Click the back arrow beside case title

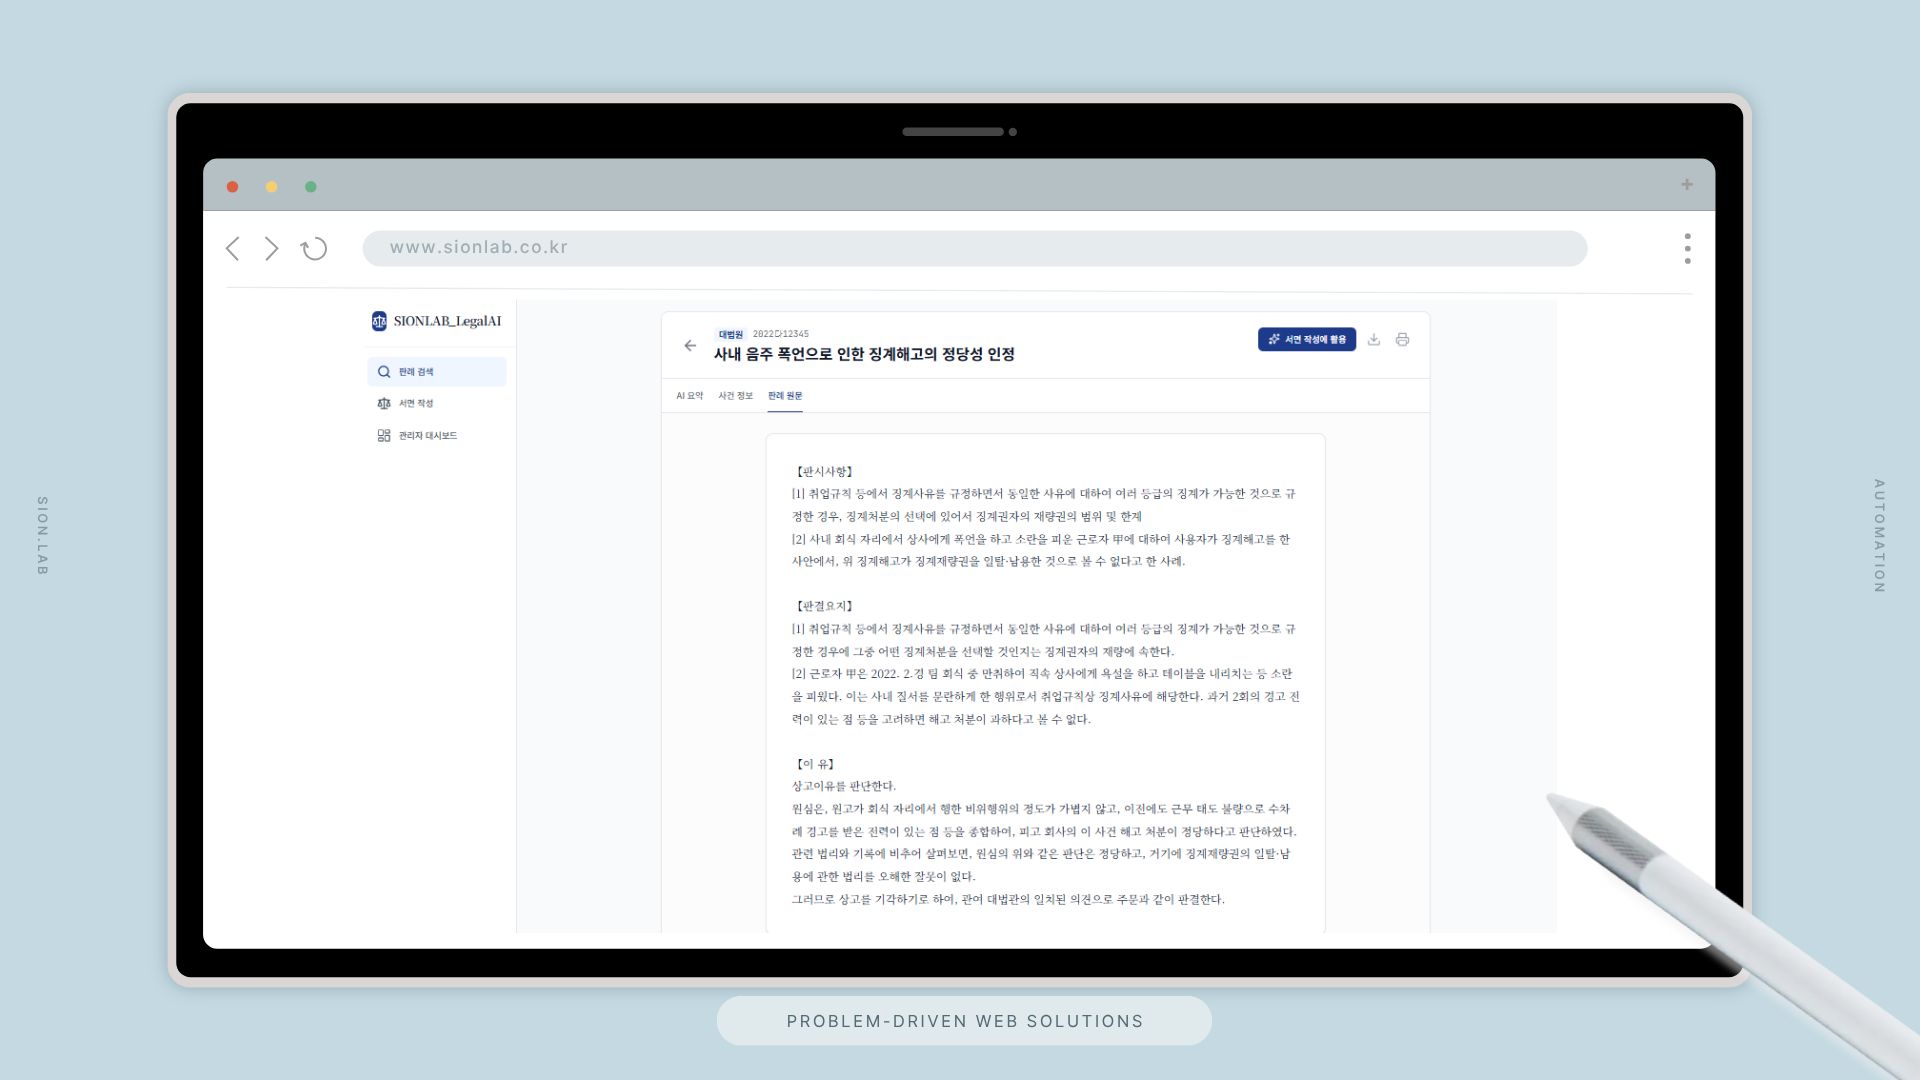[x=690, y=346]
